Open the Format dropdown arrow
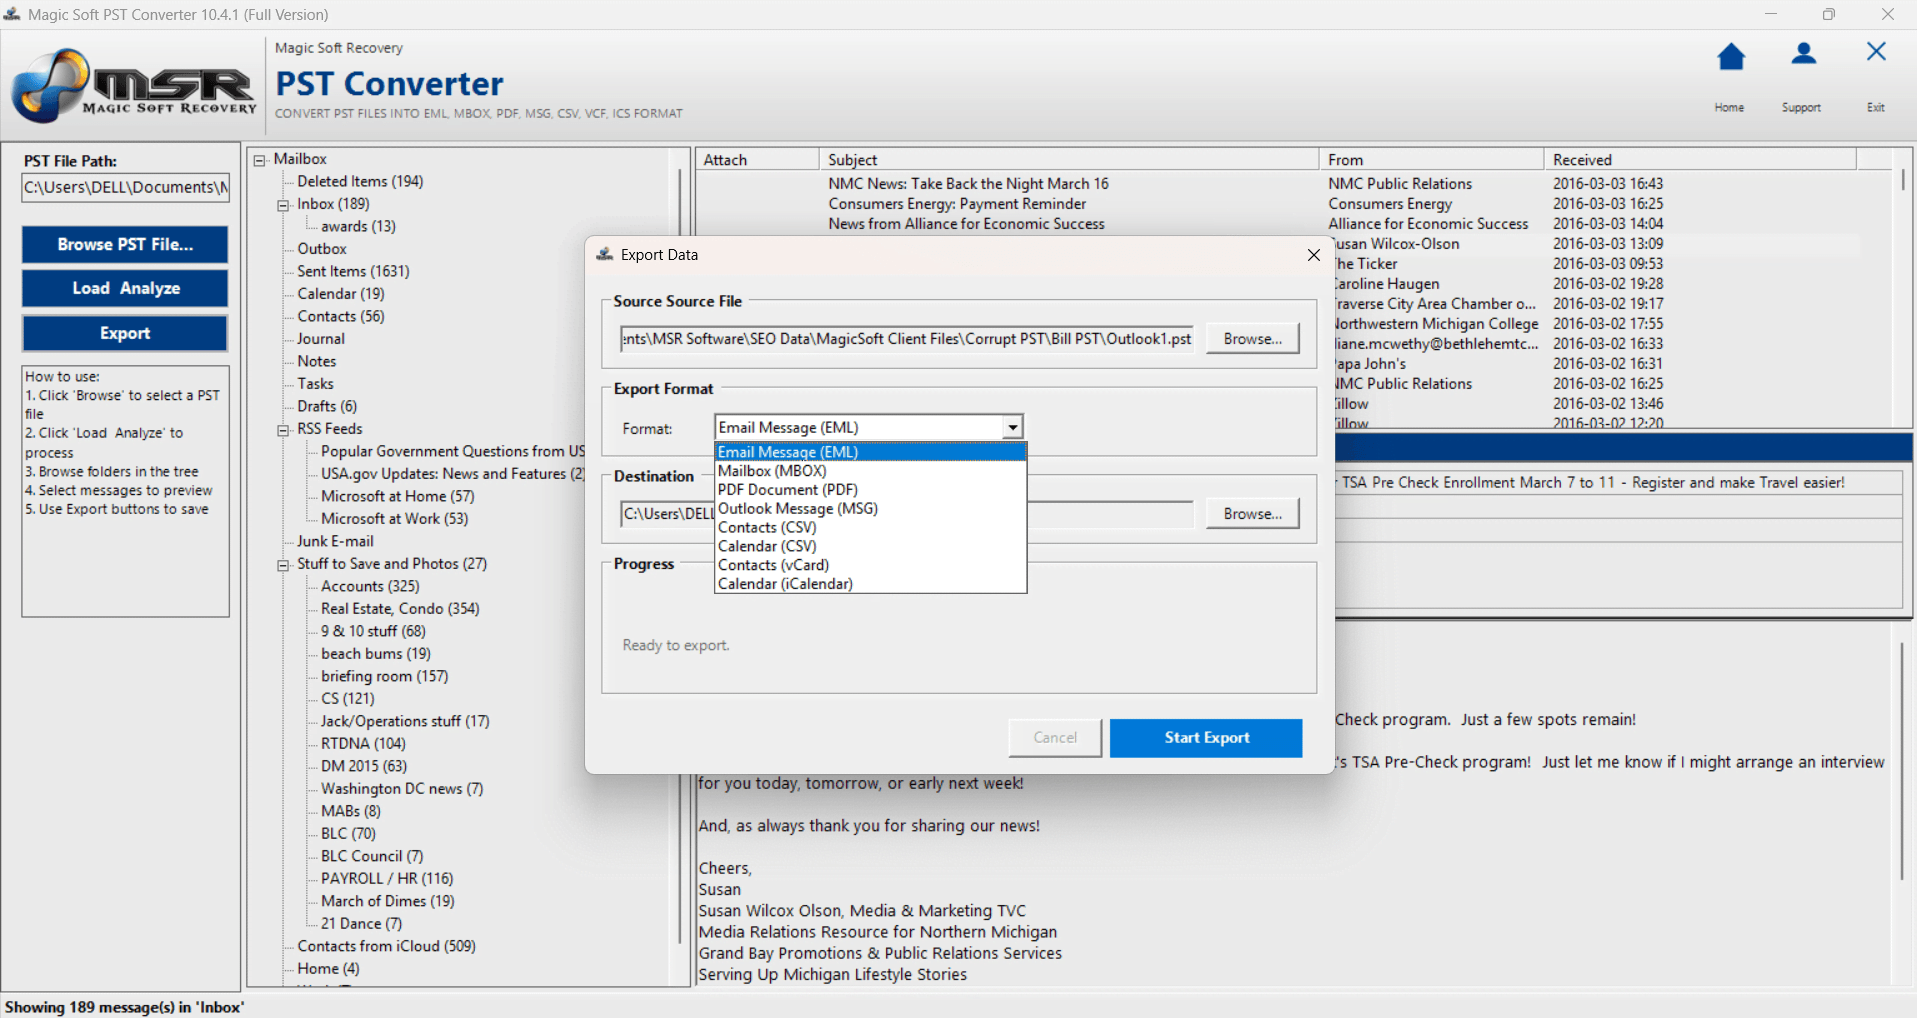Image resolution: width=1917 pixels, height=1018 pixels. 1013,428
